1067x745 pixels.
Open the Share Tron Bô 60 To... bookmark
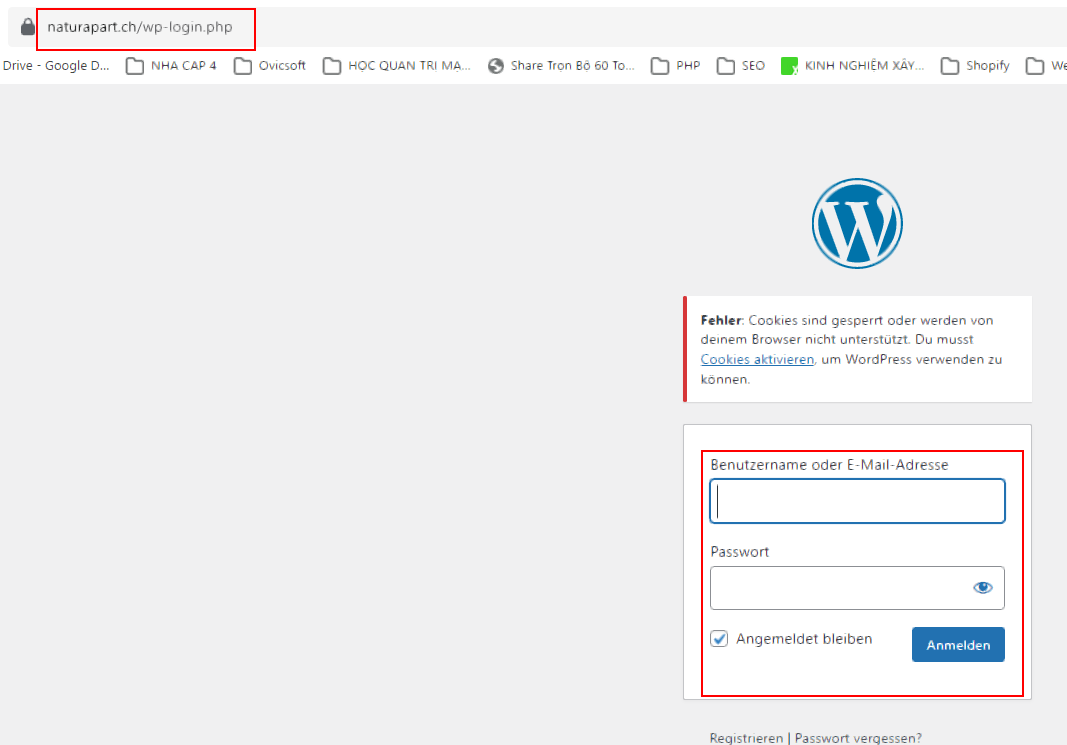[561, 65]
